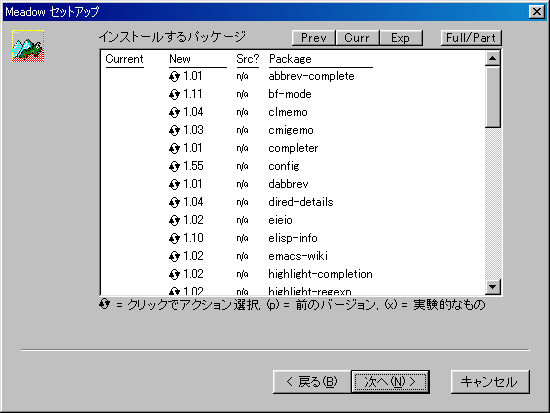This screenshot has height=413, width=550.
Task: Select the Prev version button
Action: tap(314, 38)
